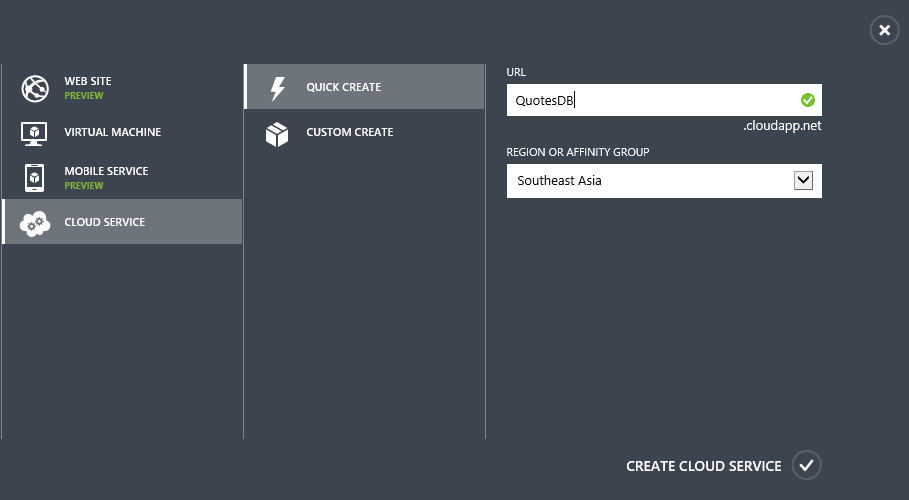Click the circled checkmark to confirm creation
909x500 pixels.
[x=806, y=465]
